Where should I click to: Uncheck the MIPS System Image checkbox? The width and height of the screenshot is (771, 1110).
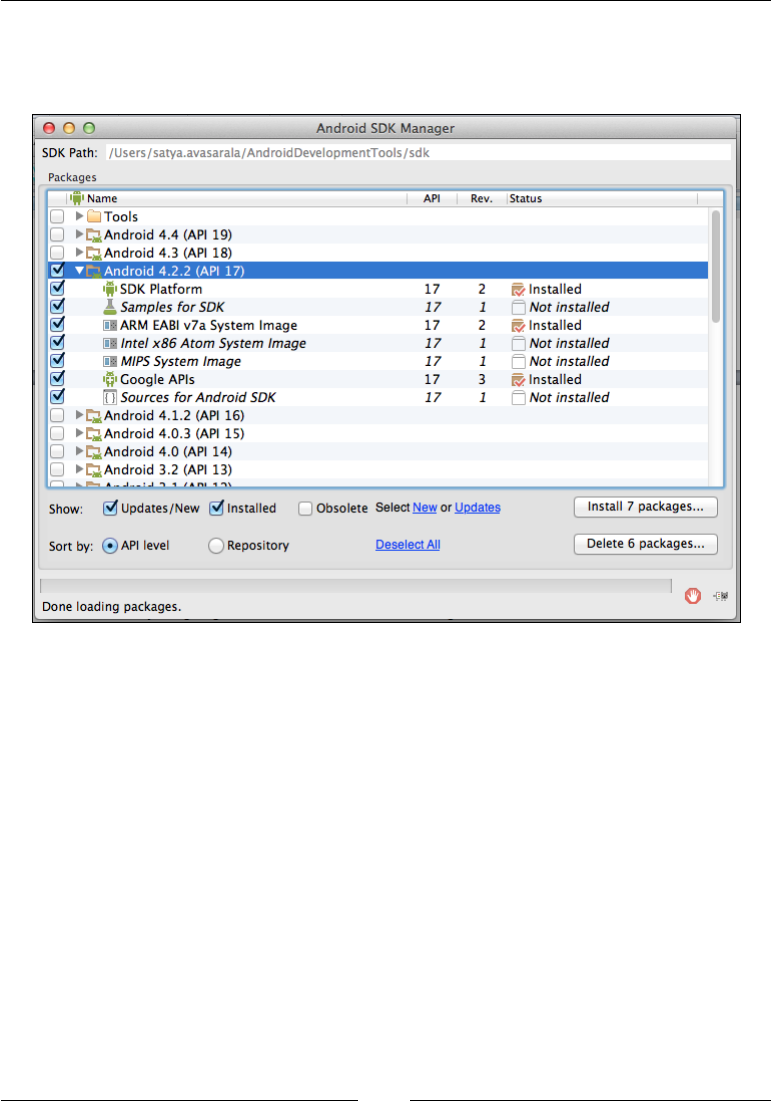click(x=57, y=361)
